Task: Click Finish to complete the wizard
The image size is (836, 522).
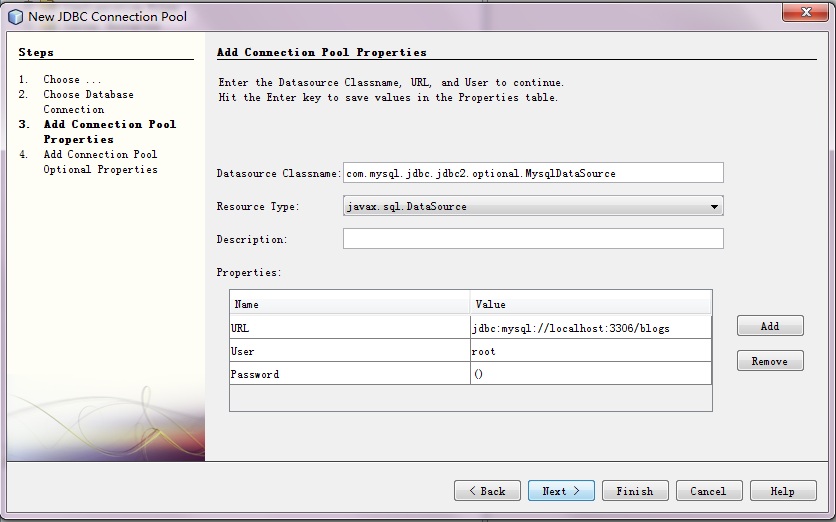Action: [x=635, y=491]
